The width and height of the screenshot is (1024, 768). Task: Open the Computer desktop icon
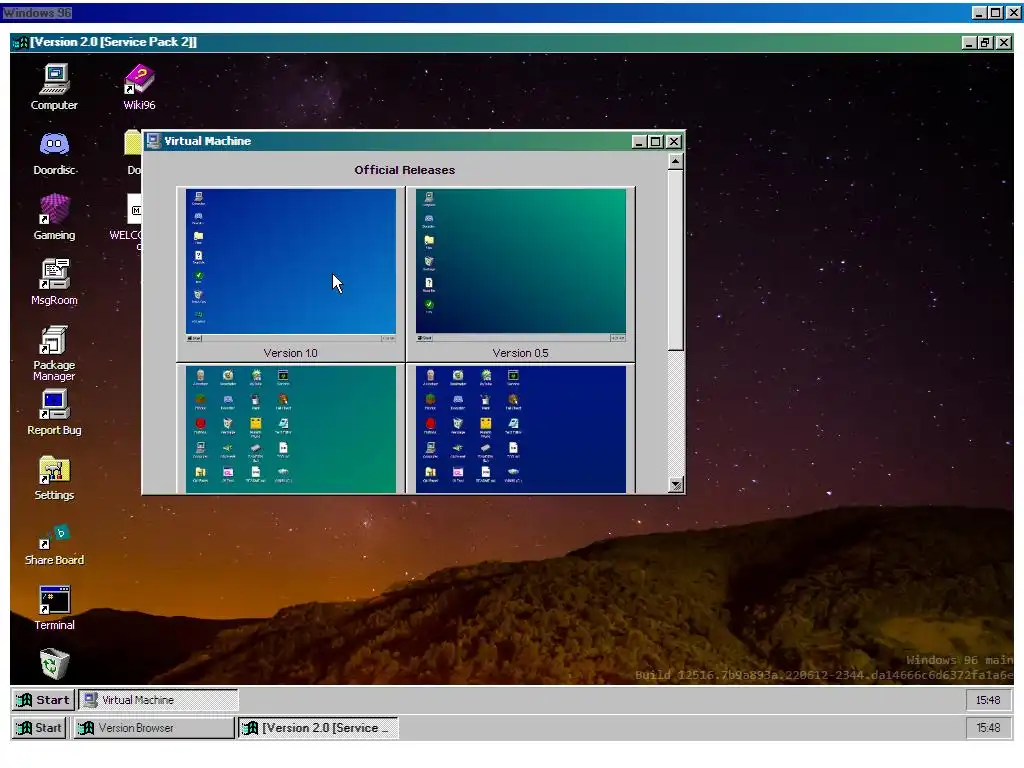tap(54, 86)
